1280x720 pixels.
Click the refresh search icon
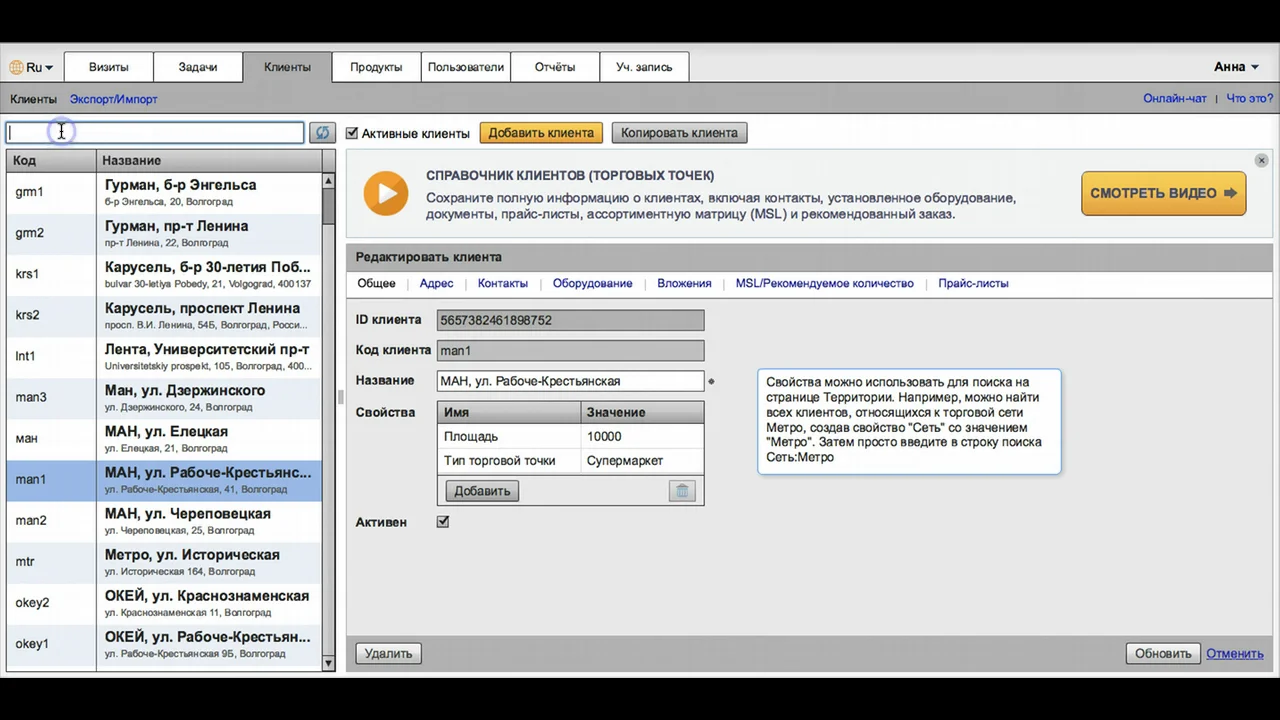(x=322, y=132)
